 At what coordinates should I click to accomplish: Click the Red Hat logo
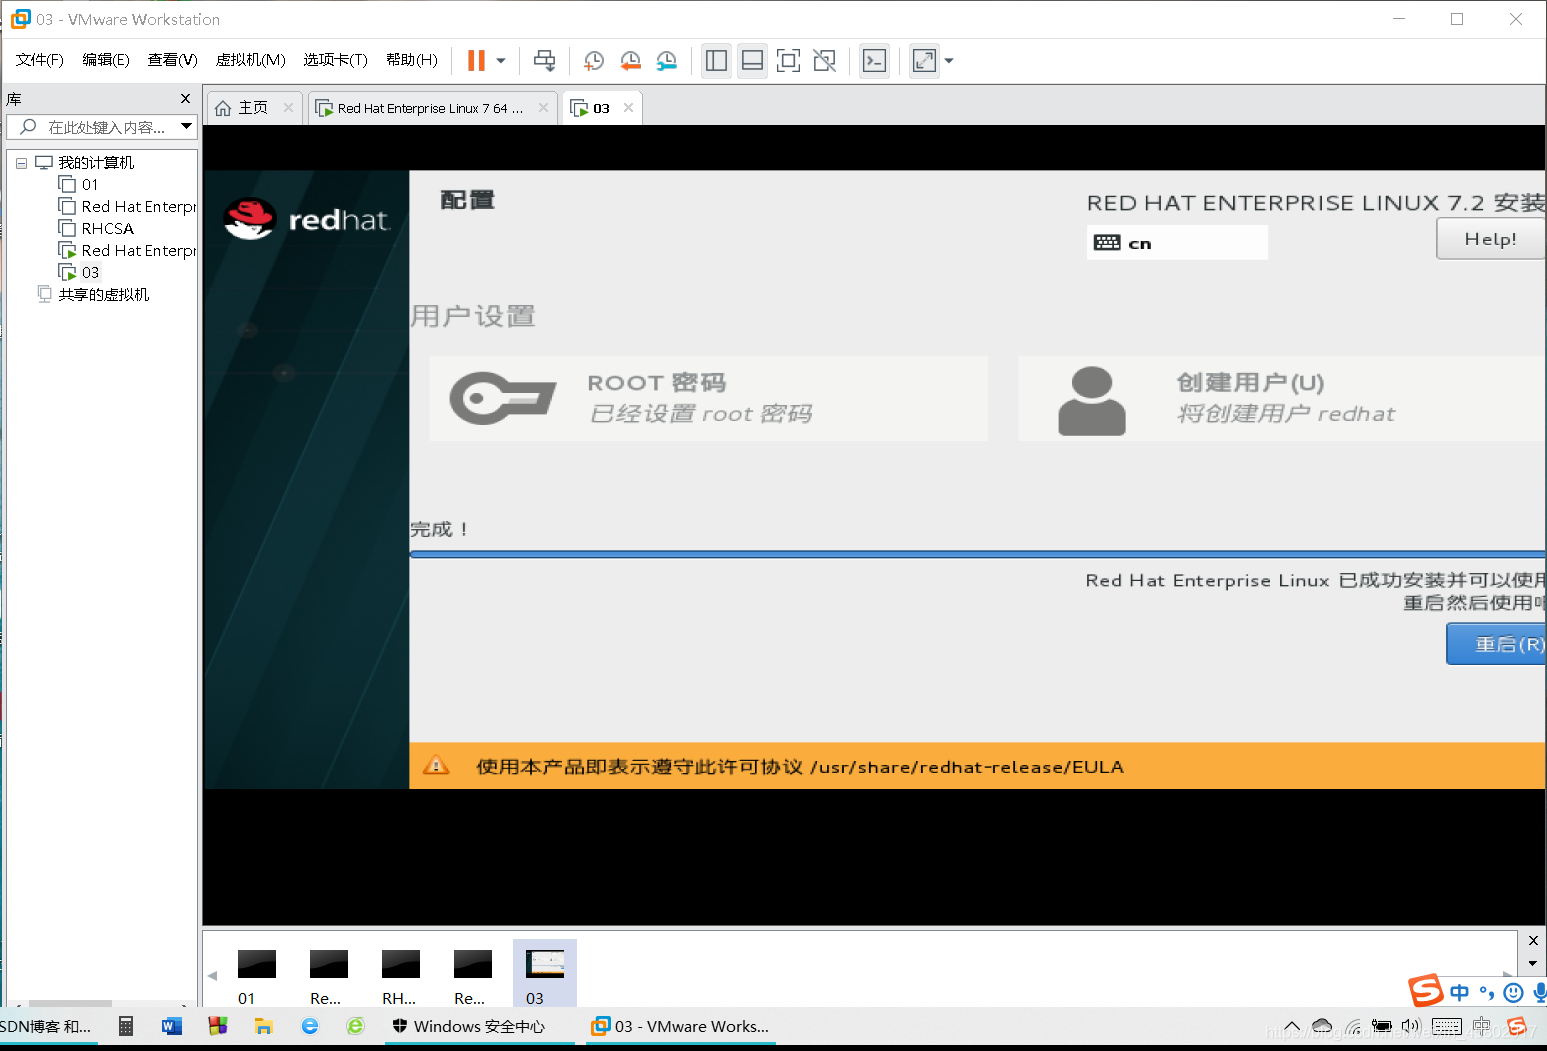click(306, 219)
